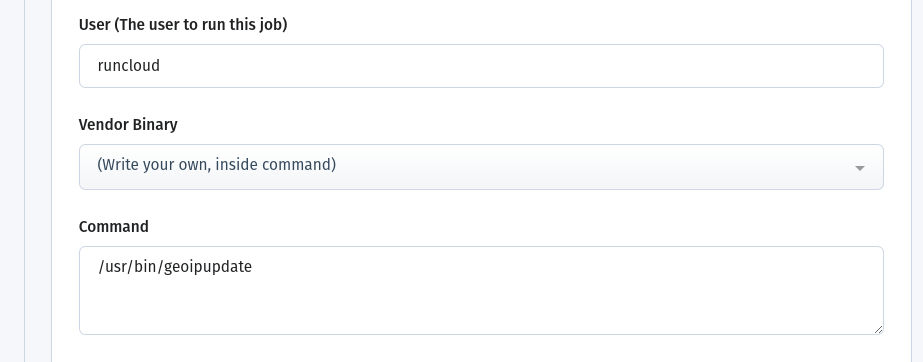
Task: Click the right end of the User field
Action: click(x=865, y=66)
